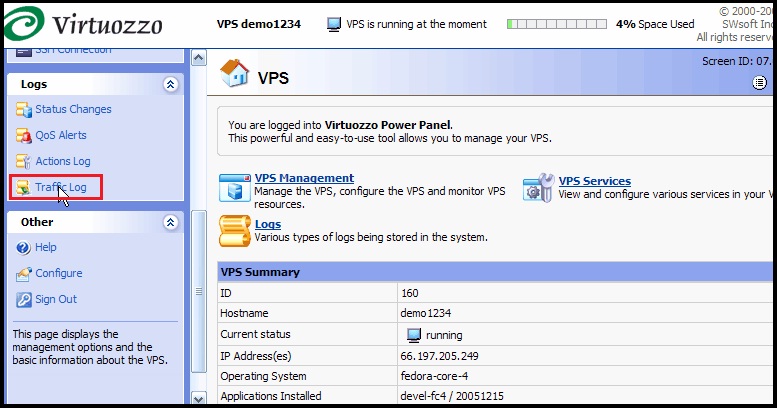The image size is (777, 408).
Task: Click the Status Changes log icon
Action: coord(23,109)
